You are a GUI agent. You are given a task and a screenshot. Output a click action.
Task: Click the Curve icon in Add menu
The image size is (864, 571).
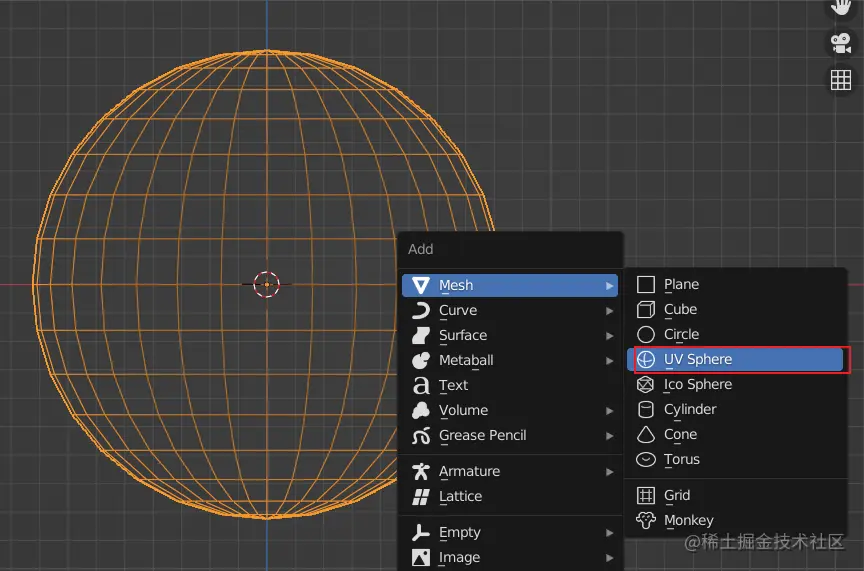coord(420,310)
